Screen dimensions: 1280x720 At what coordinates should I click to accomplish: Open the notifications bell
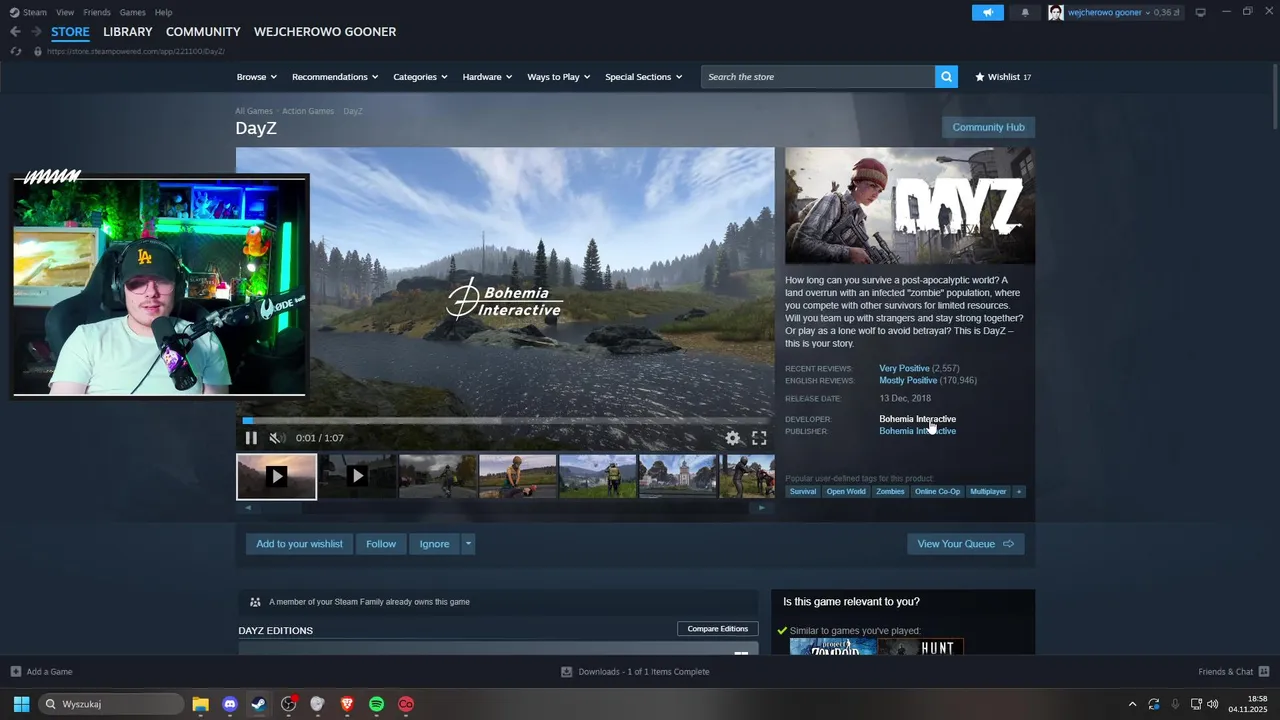pos(1025,12)
